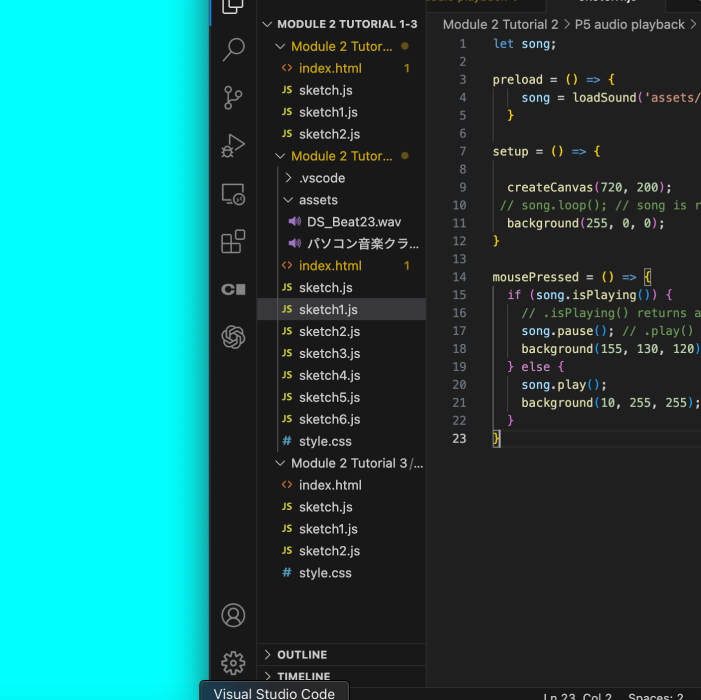This screenshot has width=701, height=700.
Task: Click the background(255, 0, 0) line
Action: coord(586,223)
